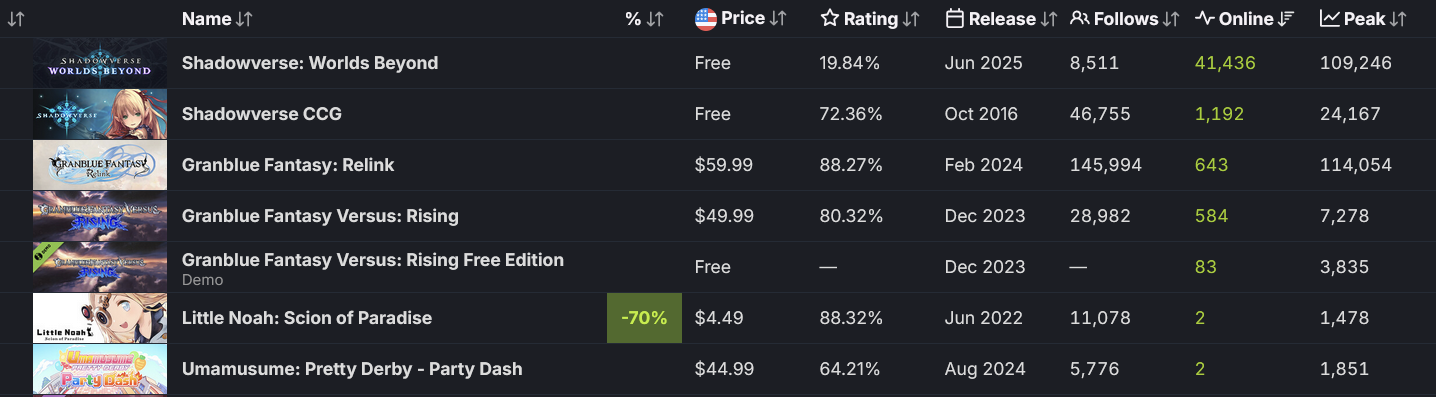Click the sort arrows in the first column
Viewport: 1436px width, 397px height.
pyautogui.click(x=15, y=19)
